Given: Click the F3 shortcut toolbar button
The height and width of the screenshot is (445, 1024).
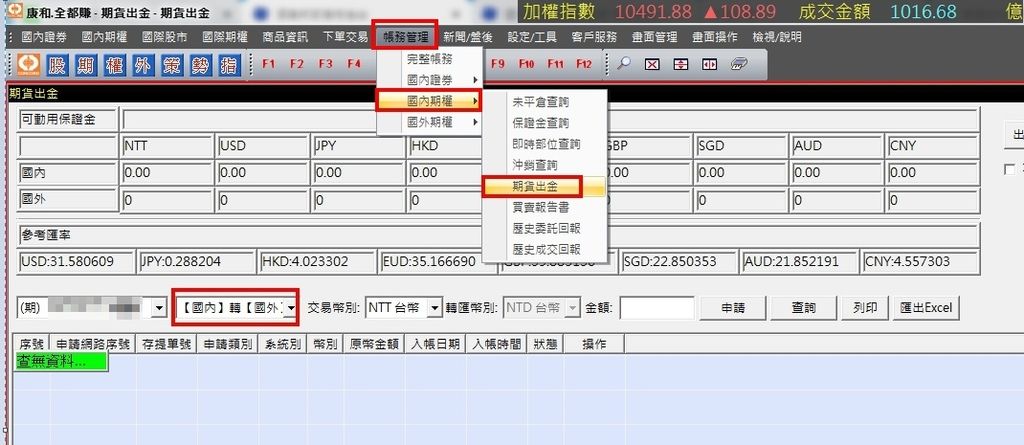Looking at the screenshot, I should (325, 64).
